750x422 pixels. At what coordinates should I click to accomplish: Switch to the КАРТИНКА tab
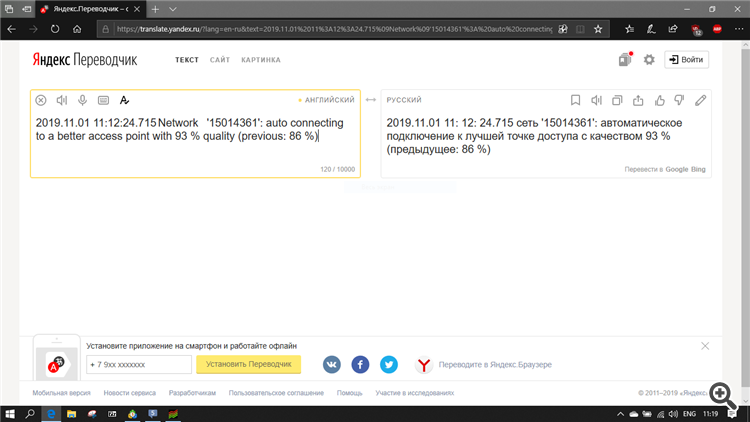click(261, 60)
